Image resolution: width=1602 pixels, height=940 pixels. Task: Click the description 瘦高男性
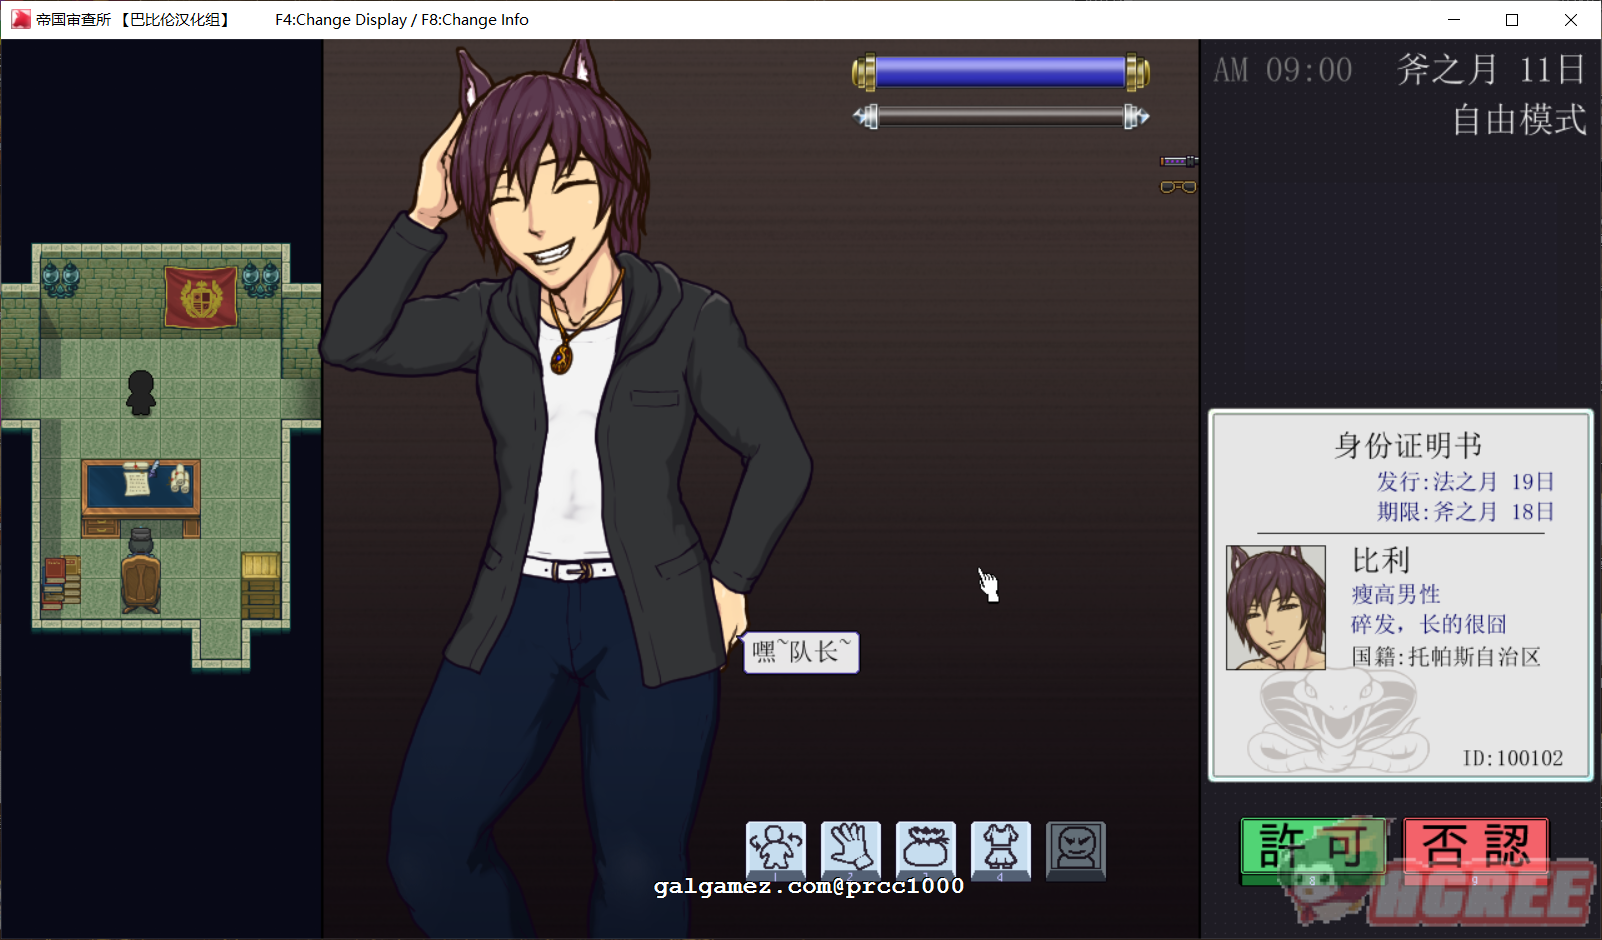click(1396, 595)
